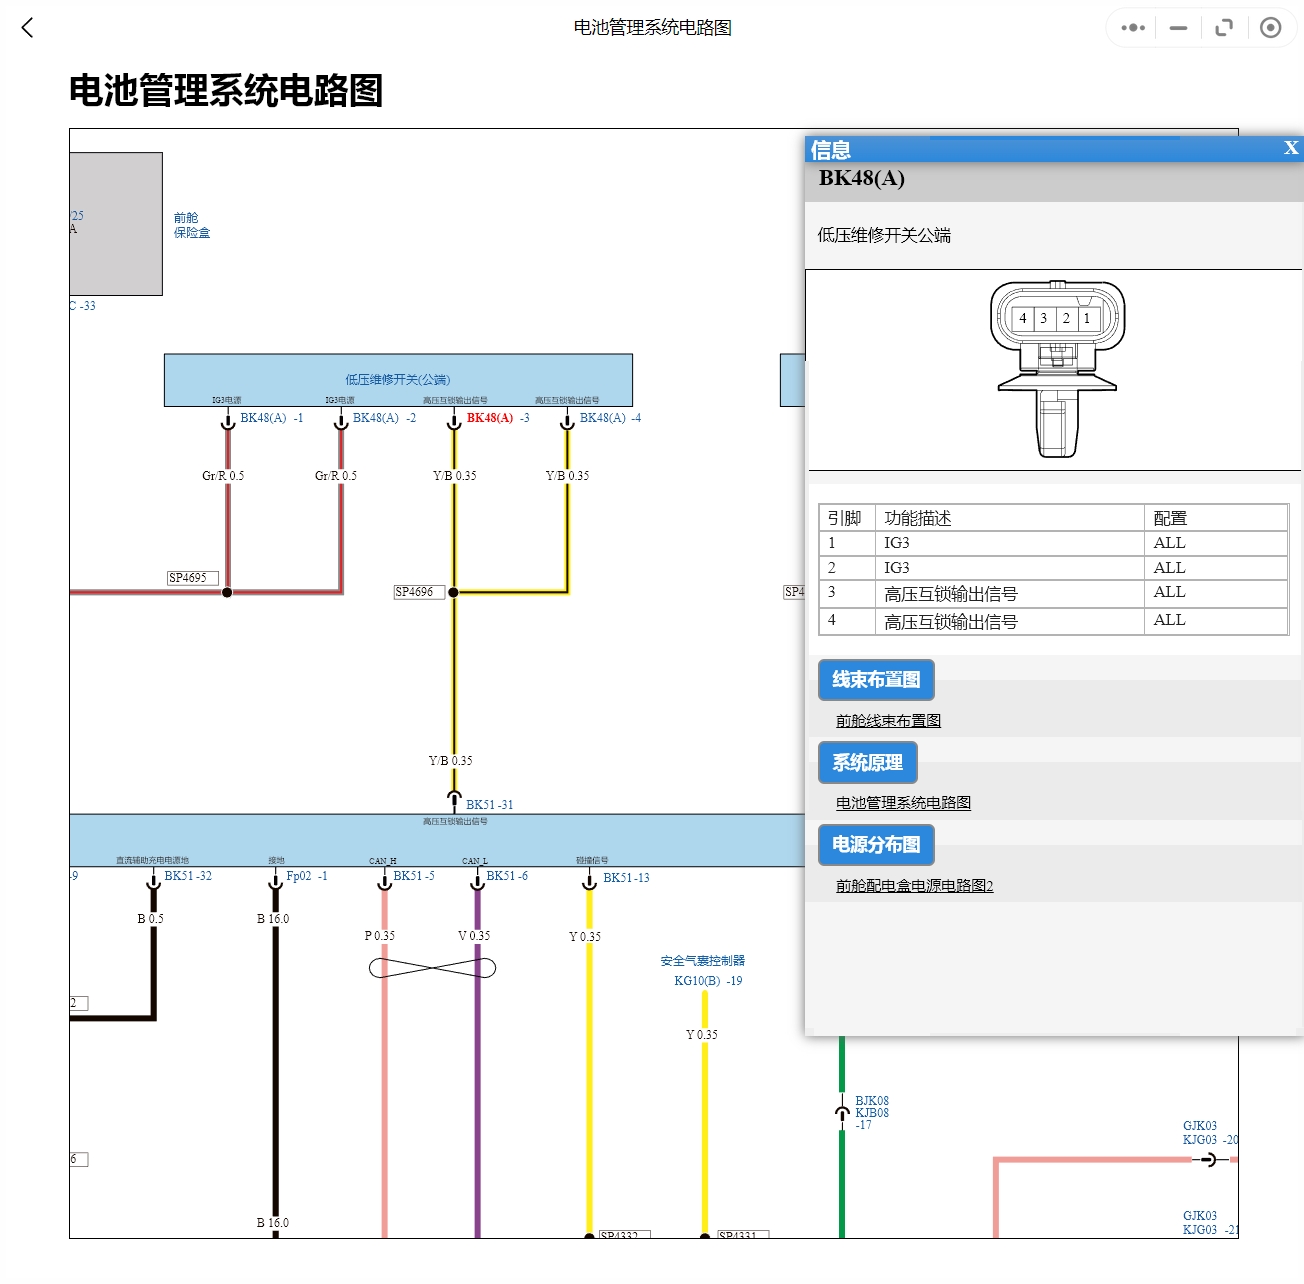This screenshot has width=1304, height=1284.
Task: Open the 前舱线束布置图 link
Action: [x=888, y=720]
